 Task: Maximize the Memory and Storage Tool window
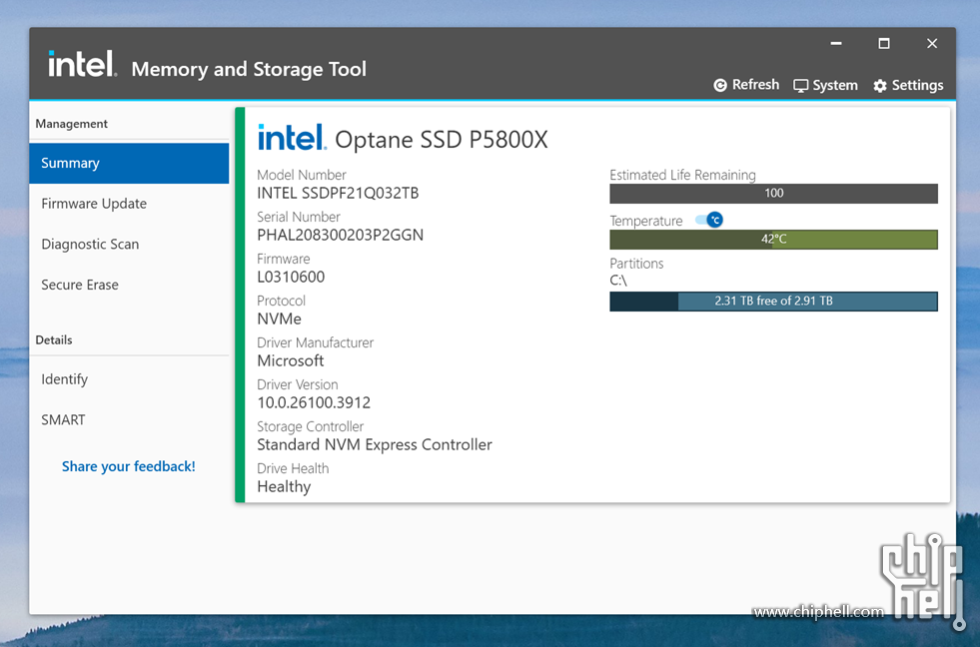pos(884,44)
